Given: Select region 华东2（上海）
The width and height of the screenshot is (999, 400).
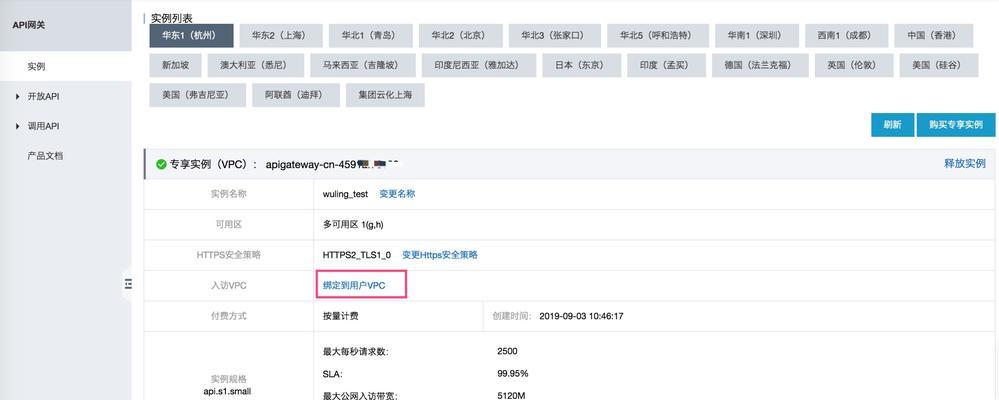Looking at the screenshot, I should click(x=281, y=36).
